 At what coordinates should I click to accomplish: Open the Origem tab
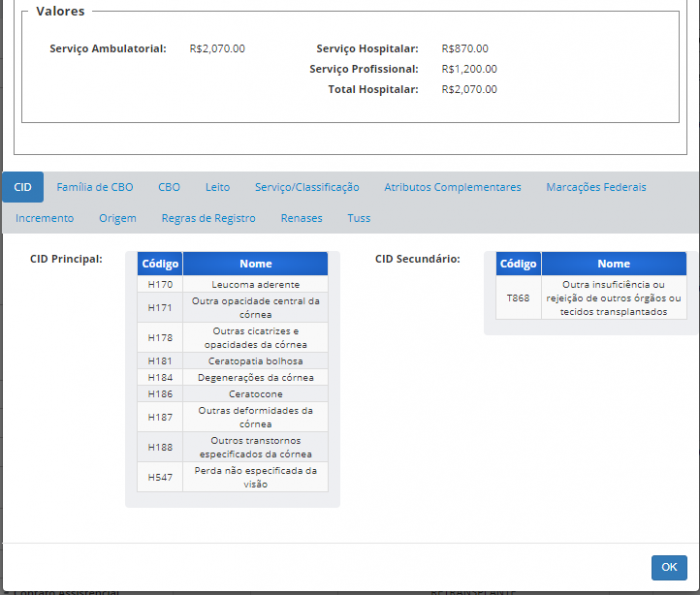click(117, 218)
